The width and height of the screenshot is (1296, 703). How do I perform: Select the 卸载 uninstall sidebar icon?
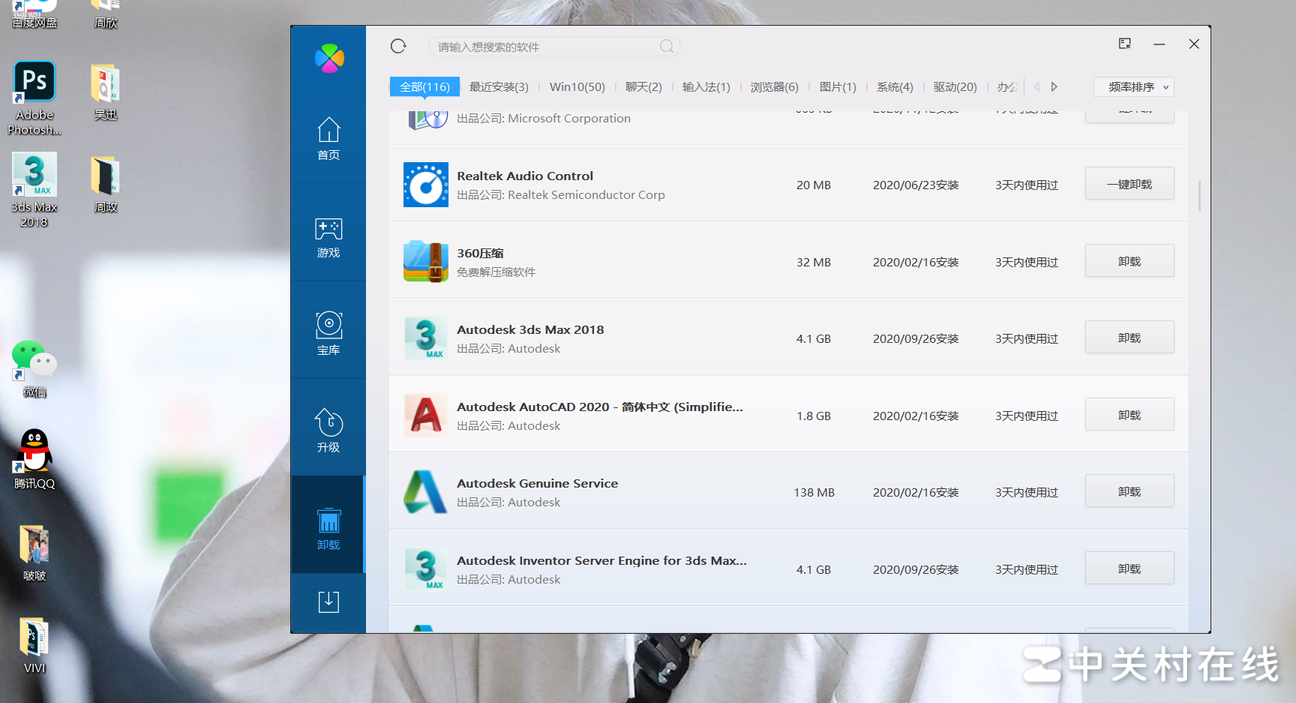tap(328, 529)
